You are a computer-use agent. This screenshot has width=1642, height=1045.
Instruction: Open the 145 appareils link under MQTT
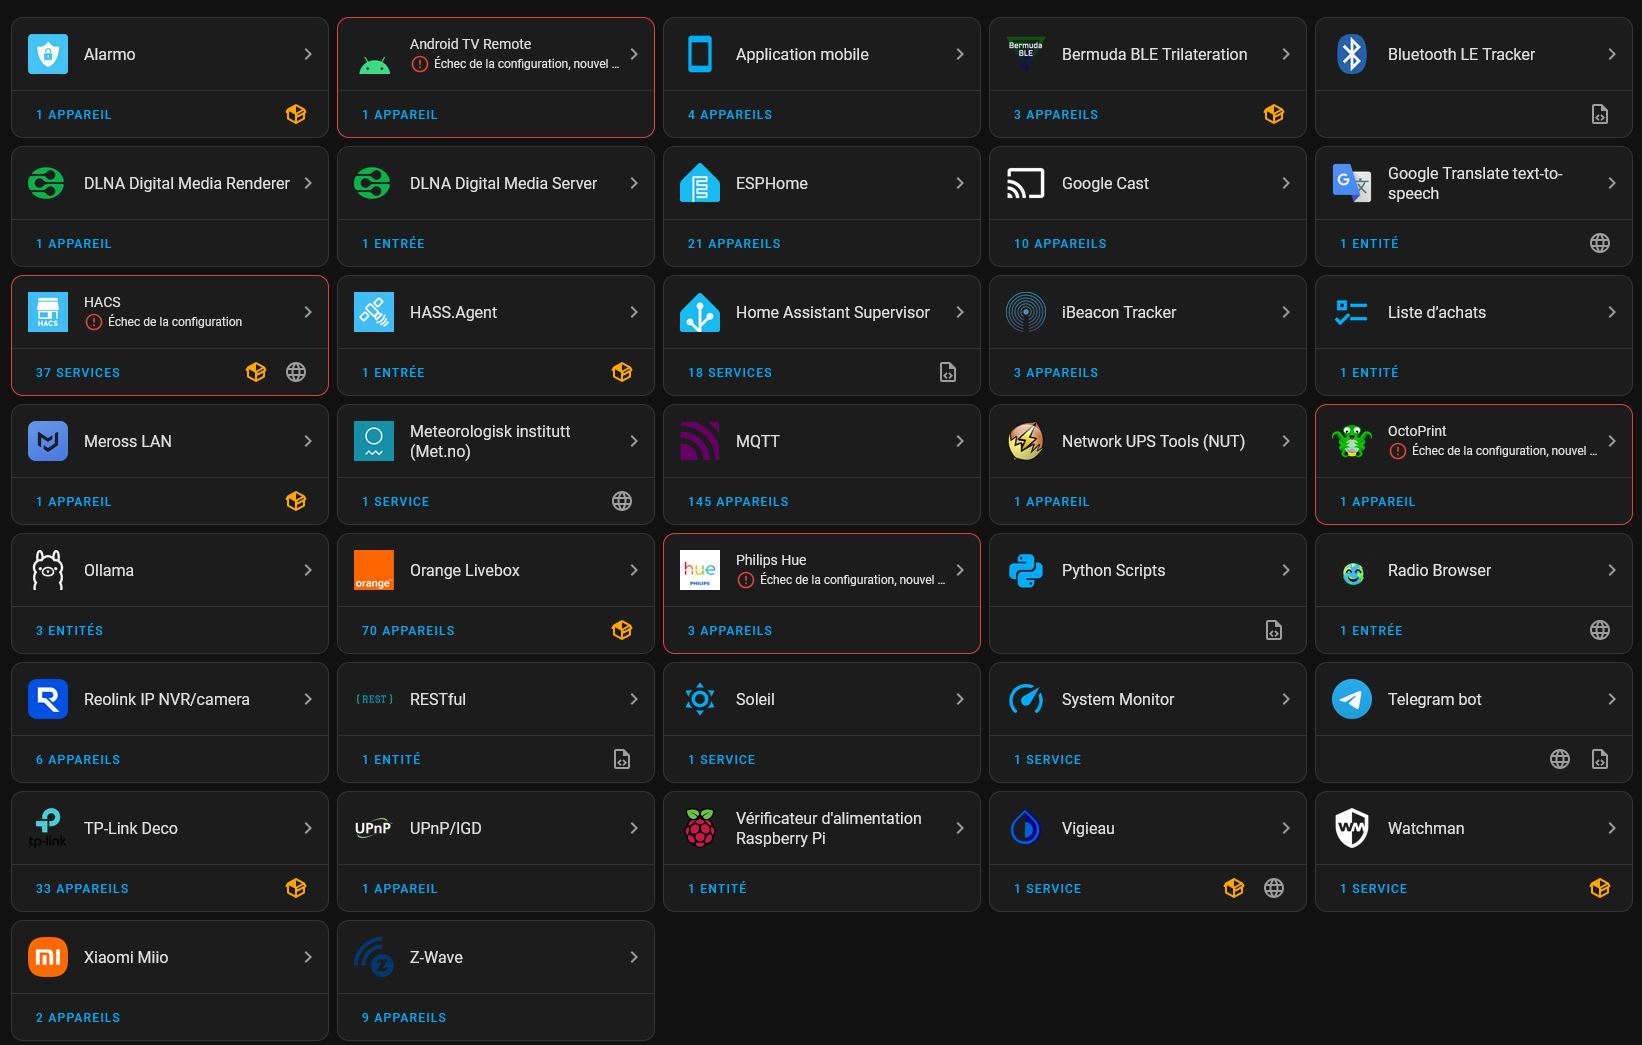coord(738,502)
